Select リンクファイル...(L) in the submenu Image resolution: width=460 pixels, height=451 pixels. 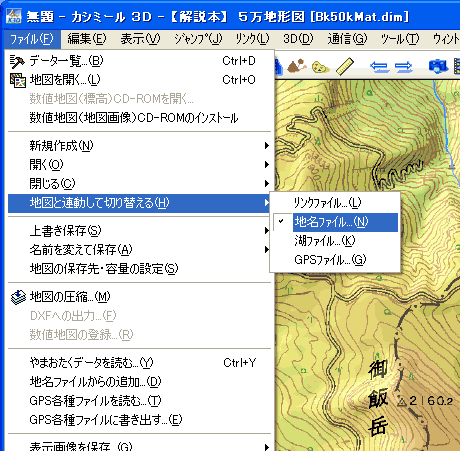(x=335, y=203)
